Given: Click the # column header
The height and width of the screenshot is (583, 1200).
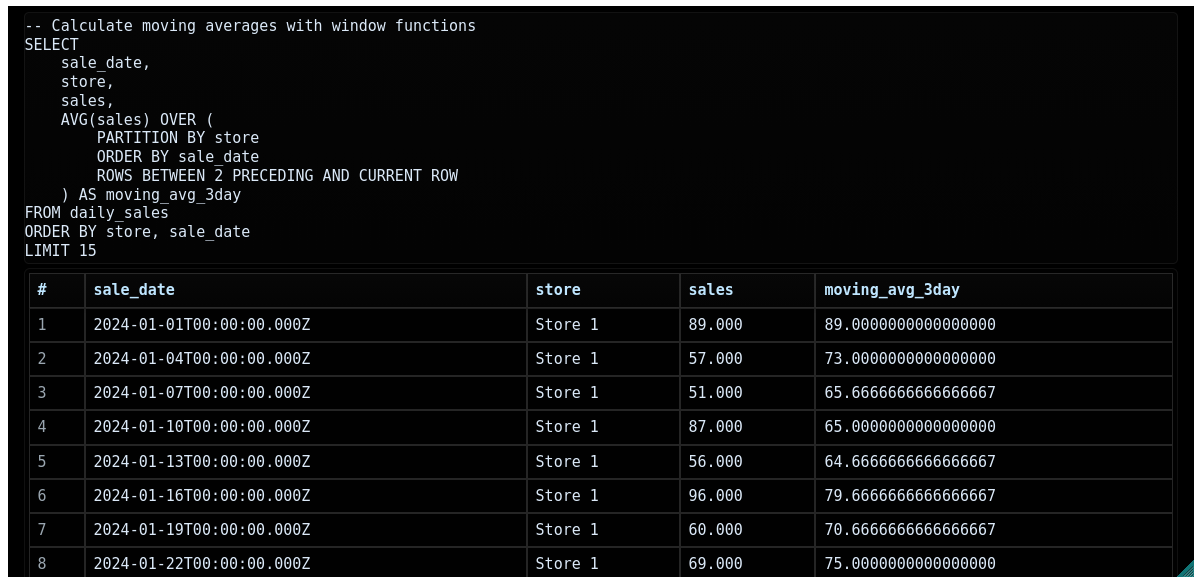Looking at the screenshot, I should point(57,290).
